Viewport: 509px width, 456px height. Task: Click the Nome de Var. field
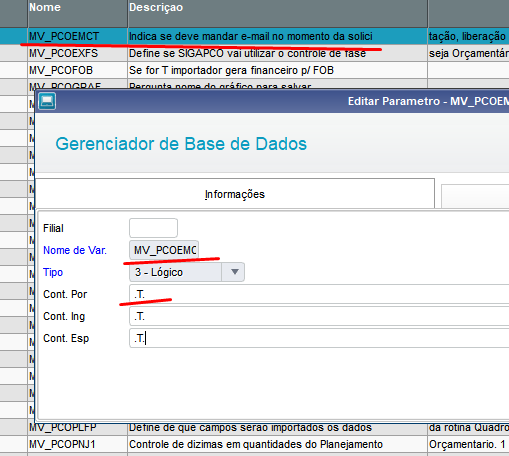pyautogui.click(x=164, y=250)
